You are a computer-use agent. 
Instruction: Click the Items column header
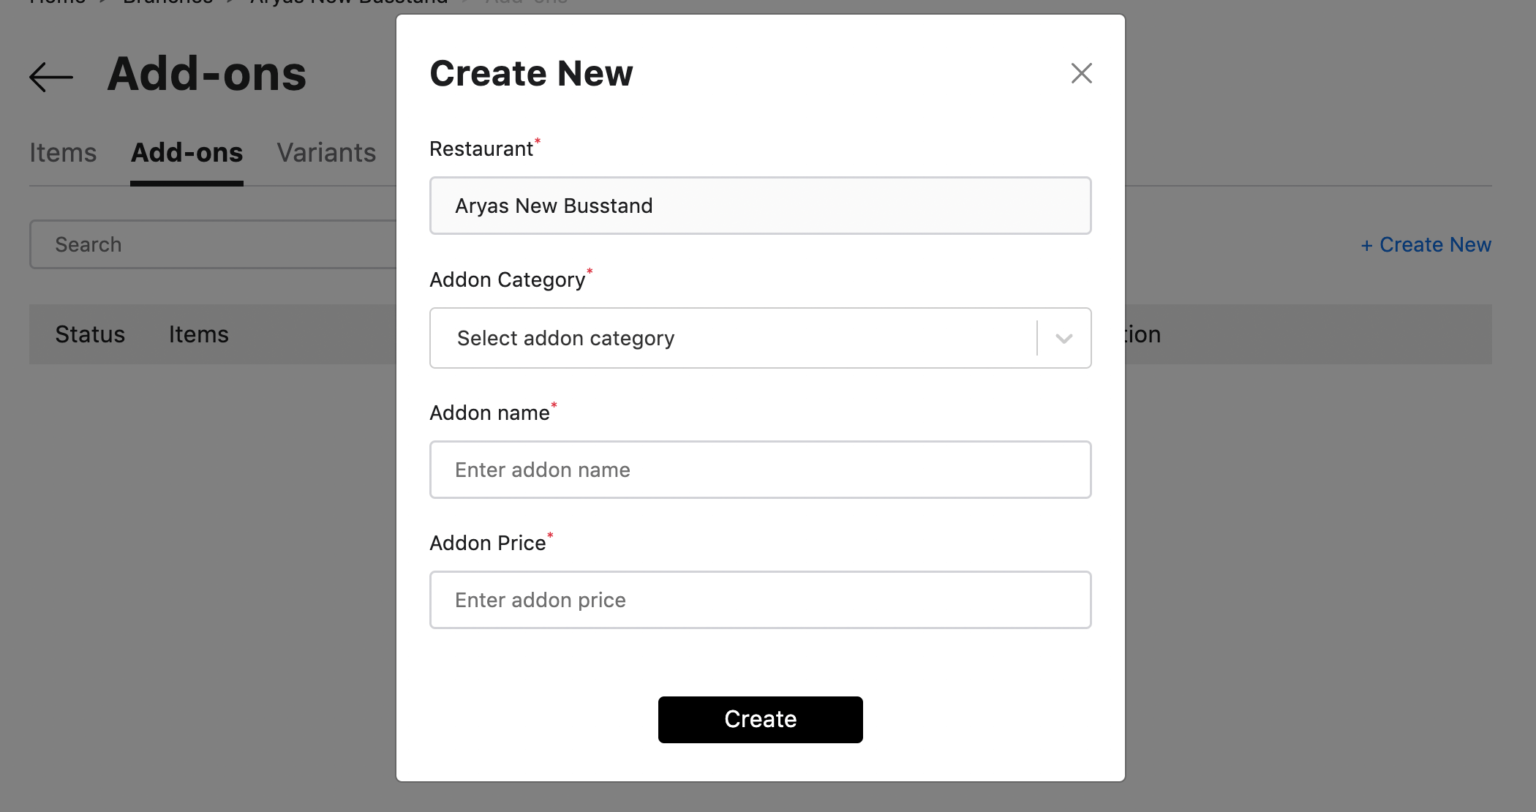[x=197, y=334]
